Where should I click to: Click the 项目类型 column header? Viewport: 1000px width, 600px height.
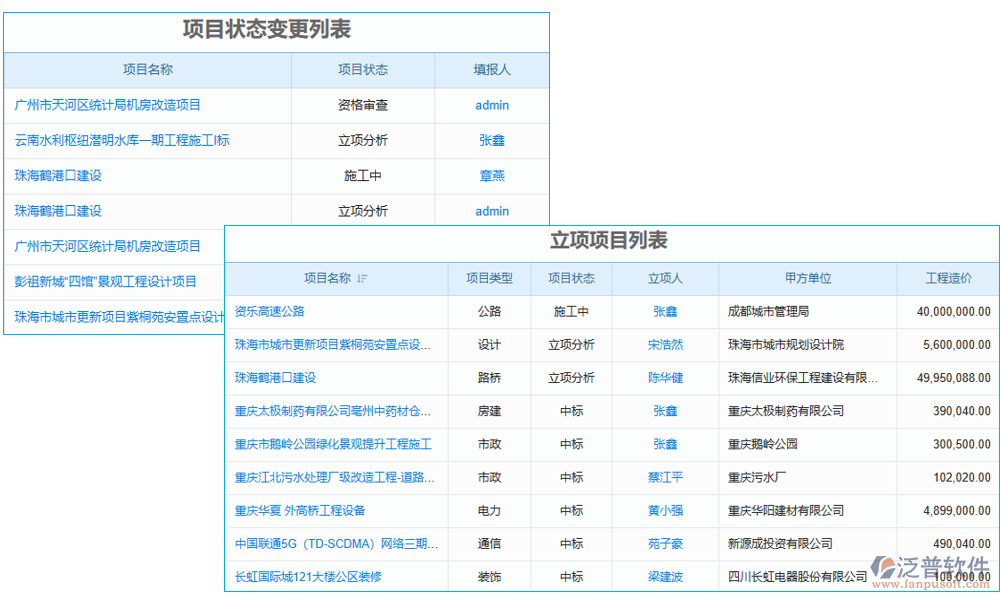click(x=489, y=279)
